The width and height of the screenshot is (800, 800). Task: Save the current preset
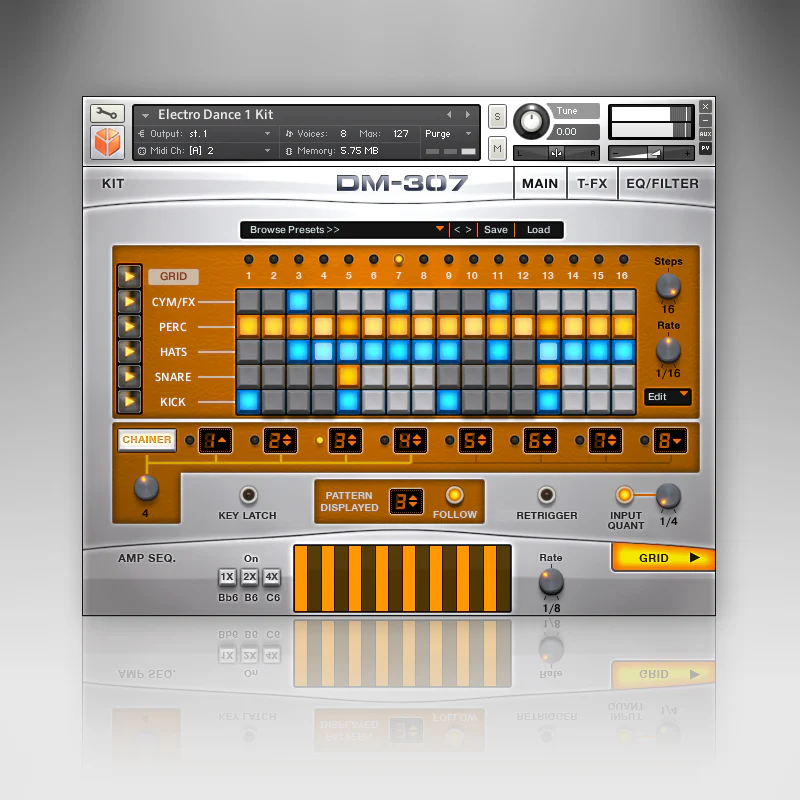495,230
